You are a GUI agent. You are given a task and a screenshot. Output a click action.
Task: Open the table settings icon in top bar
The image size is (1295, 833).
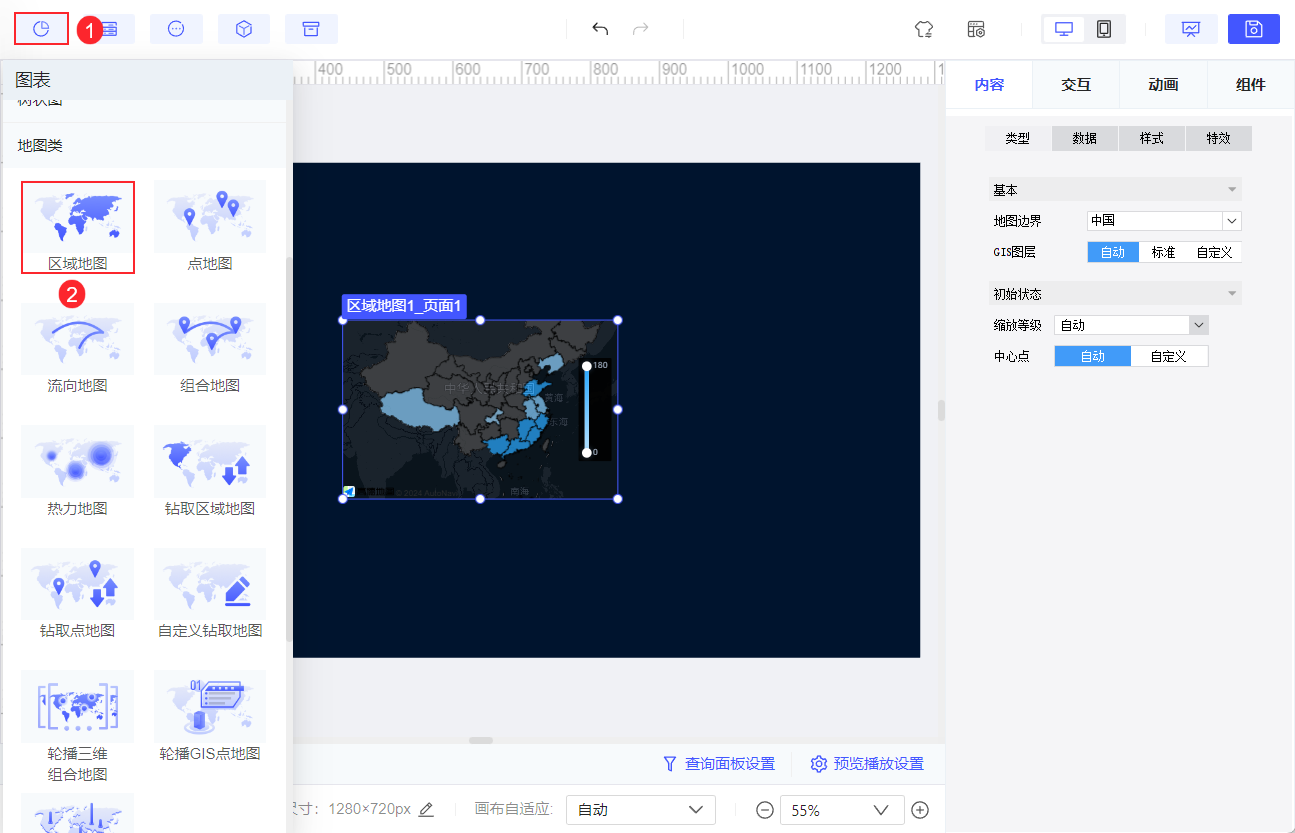(x=976, y=29)
